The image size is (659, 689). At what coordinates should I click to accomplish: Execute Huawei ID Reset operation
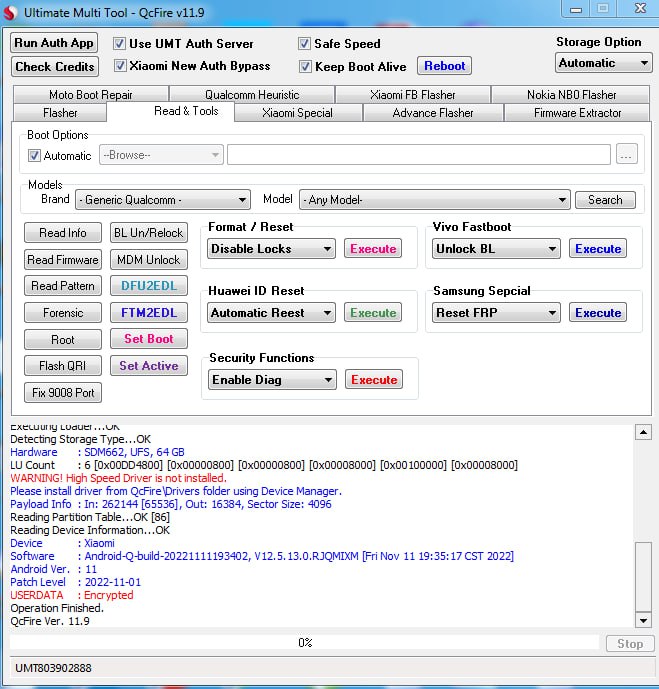373,313
